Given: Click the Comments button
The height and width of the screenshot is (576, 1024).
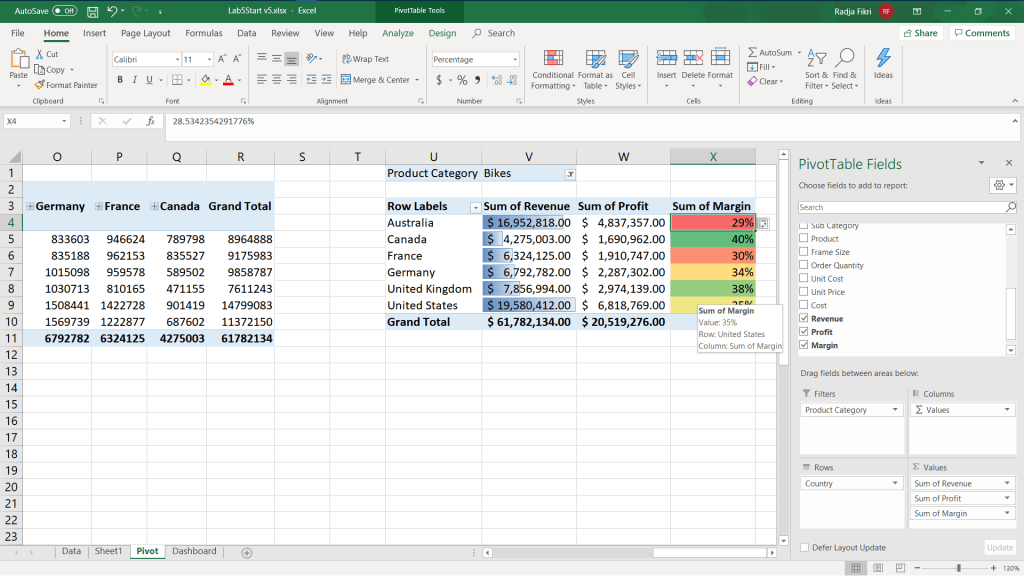Looking at the screenshot, I should (x=981, y=33).
